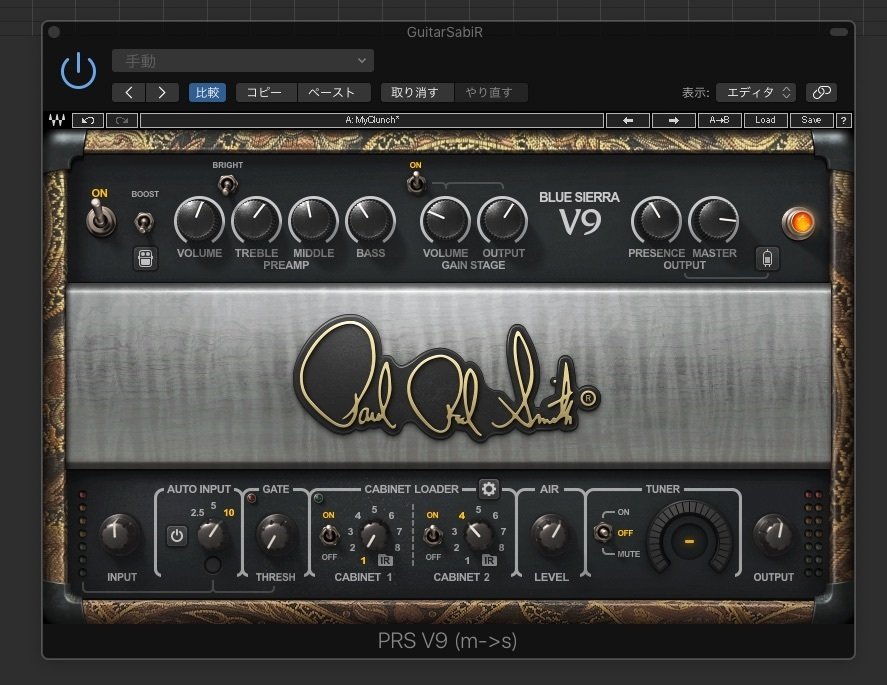This screenshot has width=887, height=685.
Task: Click the orange power indicator lamp
Action: [799, 223]
